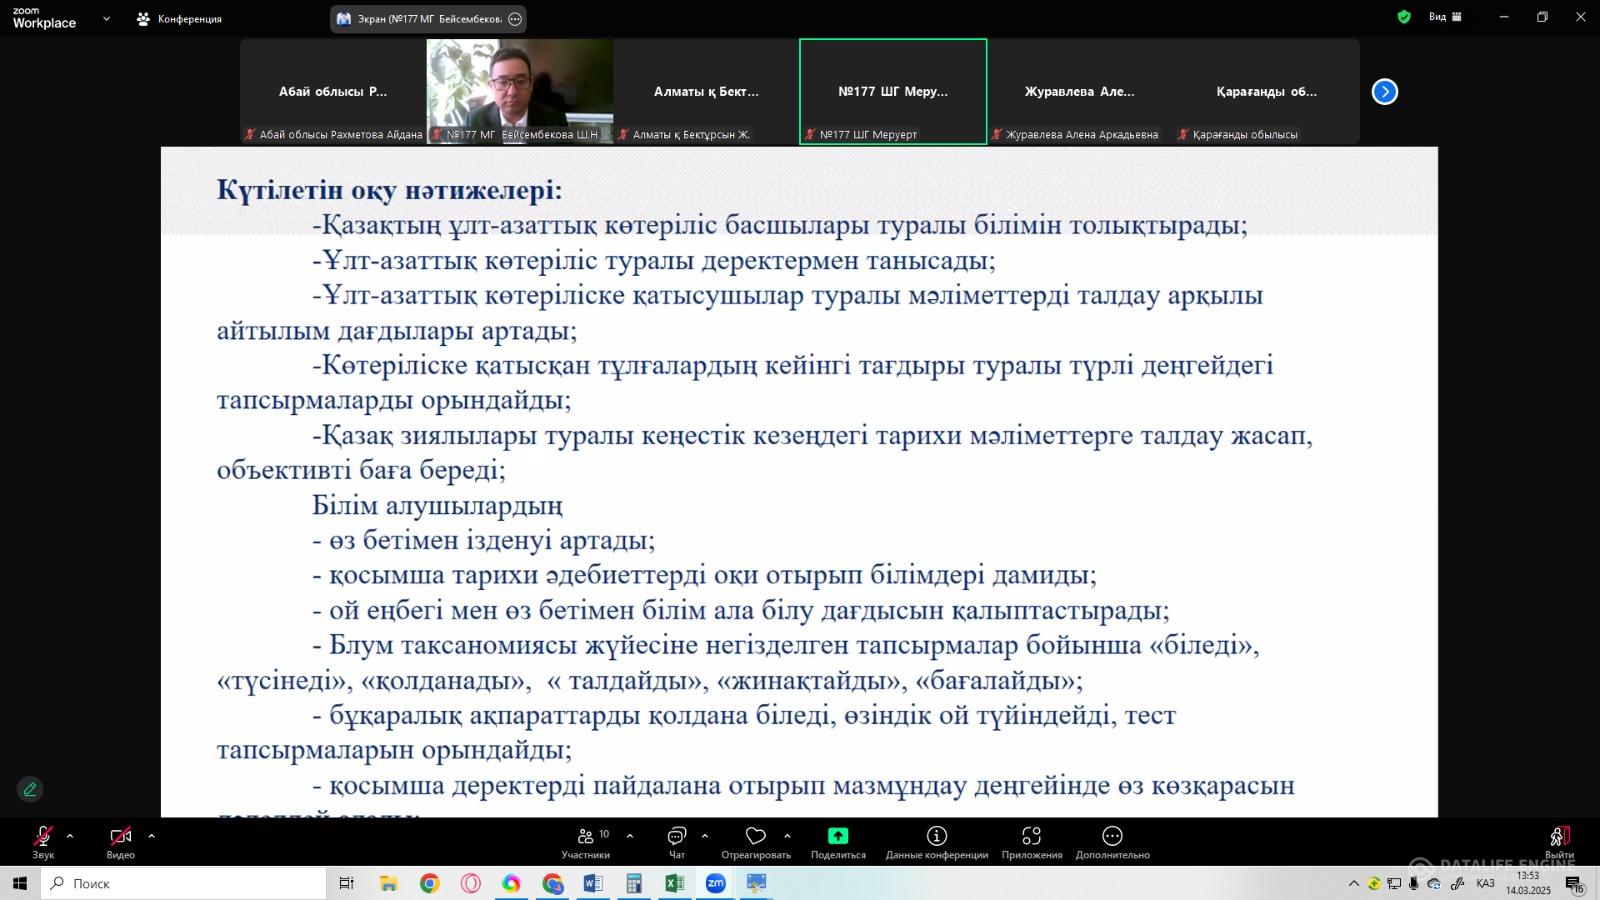Open the Дополнительно more options icon
Screen dimensions: 1600x900
[x=1112, y=836]
